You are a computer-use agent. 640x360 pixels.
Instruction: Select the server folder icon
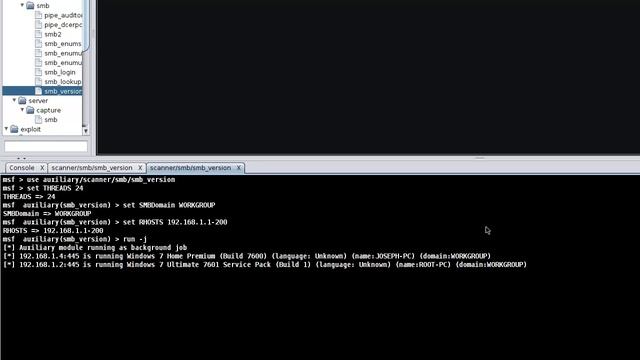coord(22,100)
